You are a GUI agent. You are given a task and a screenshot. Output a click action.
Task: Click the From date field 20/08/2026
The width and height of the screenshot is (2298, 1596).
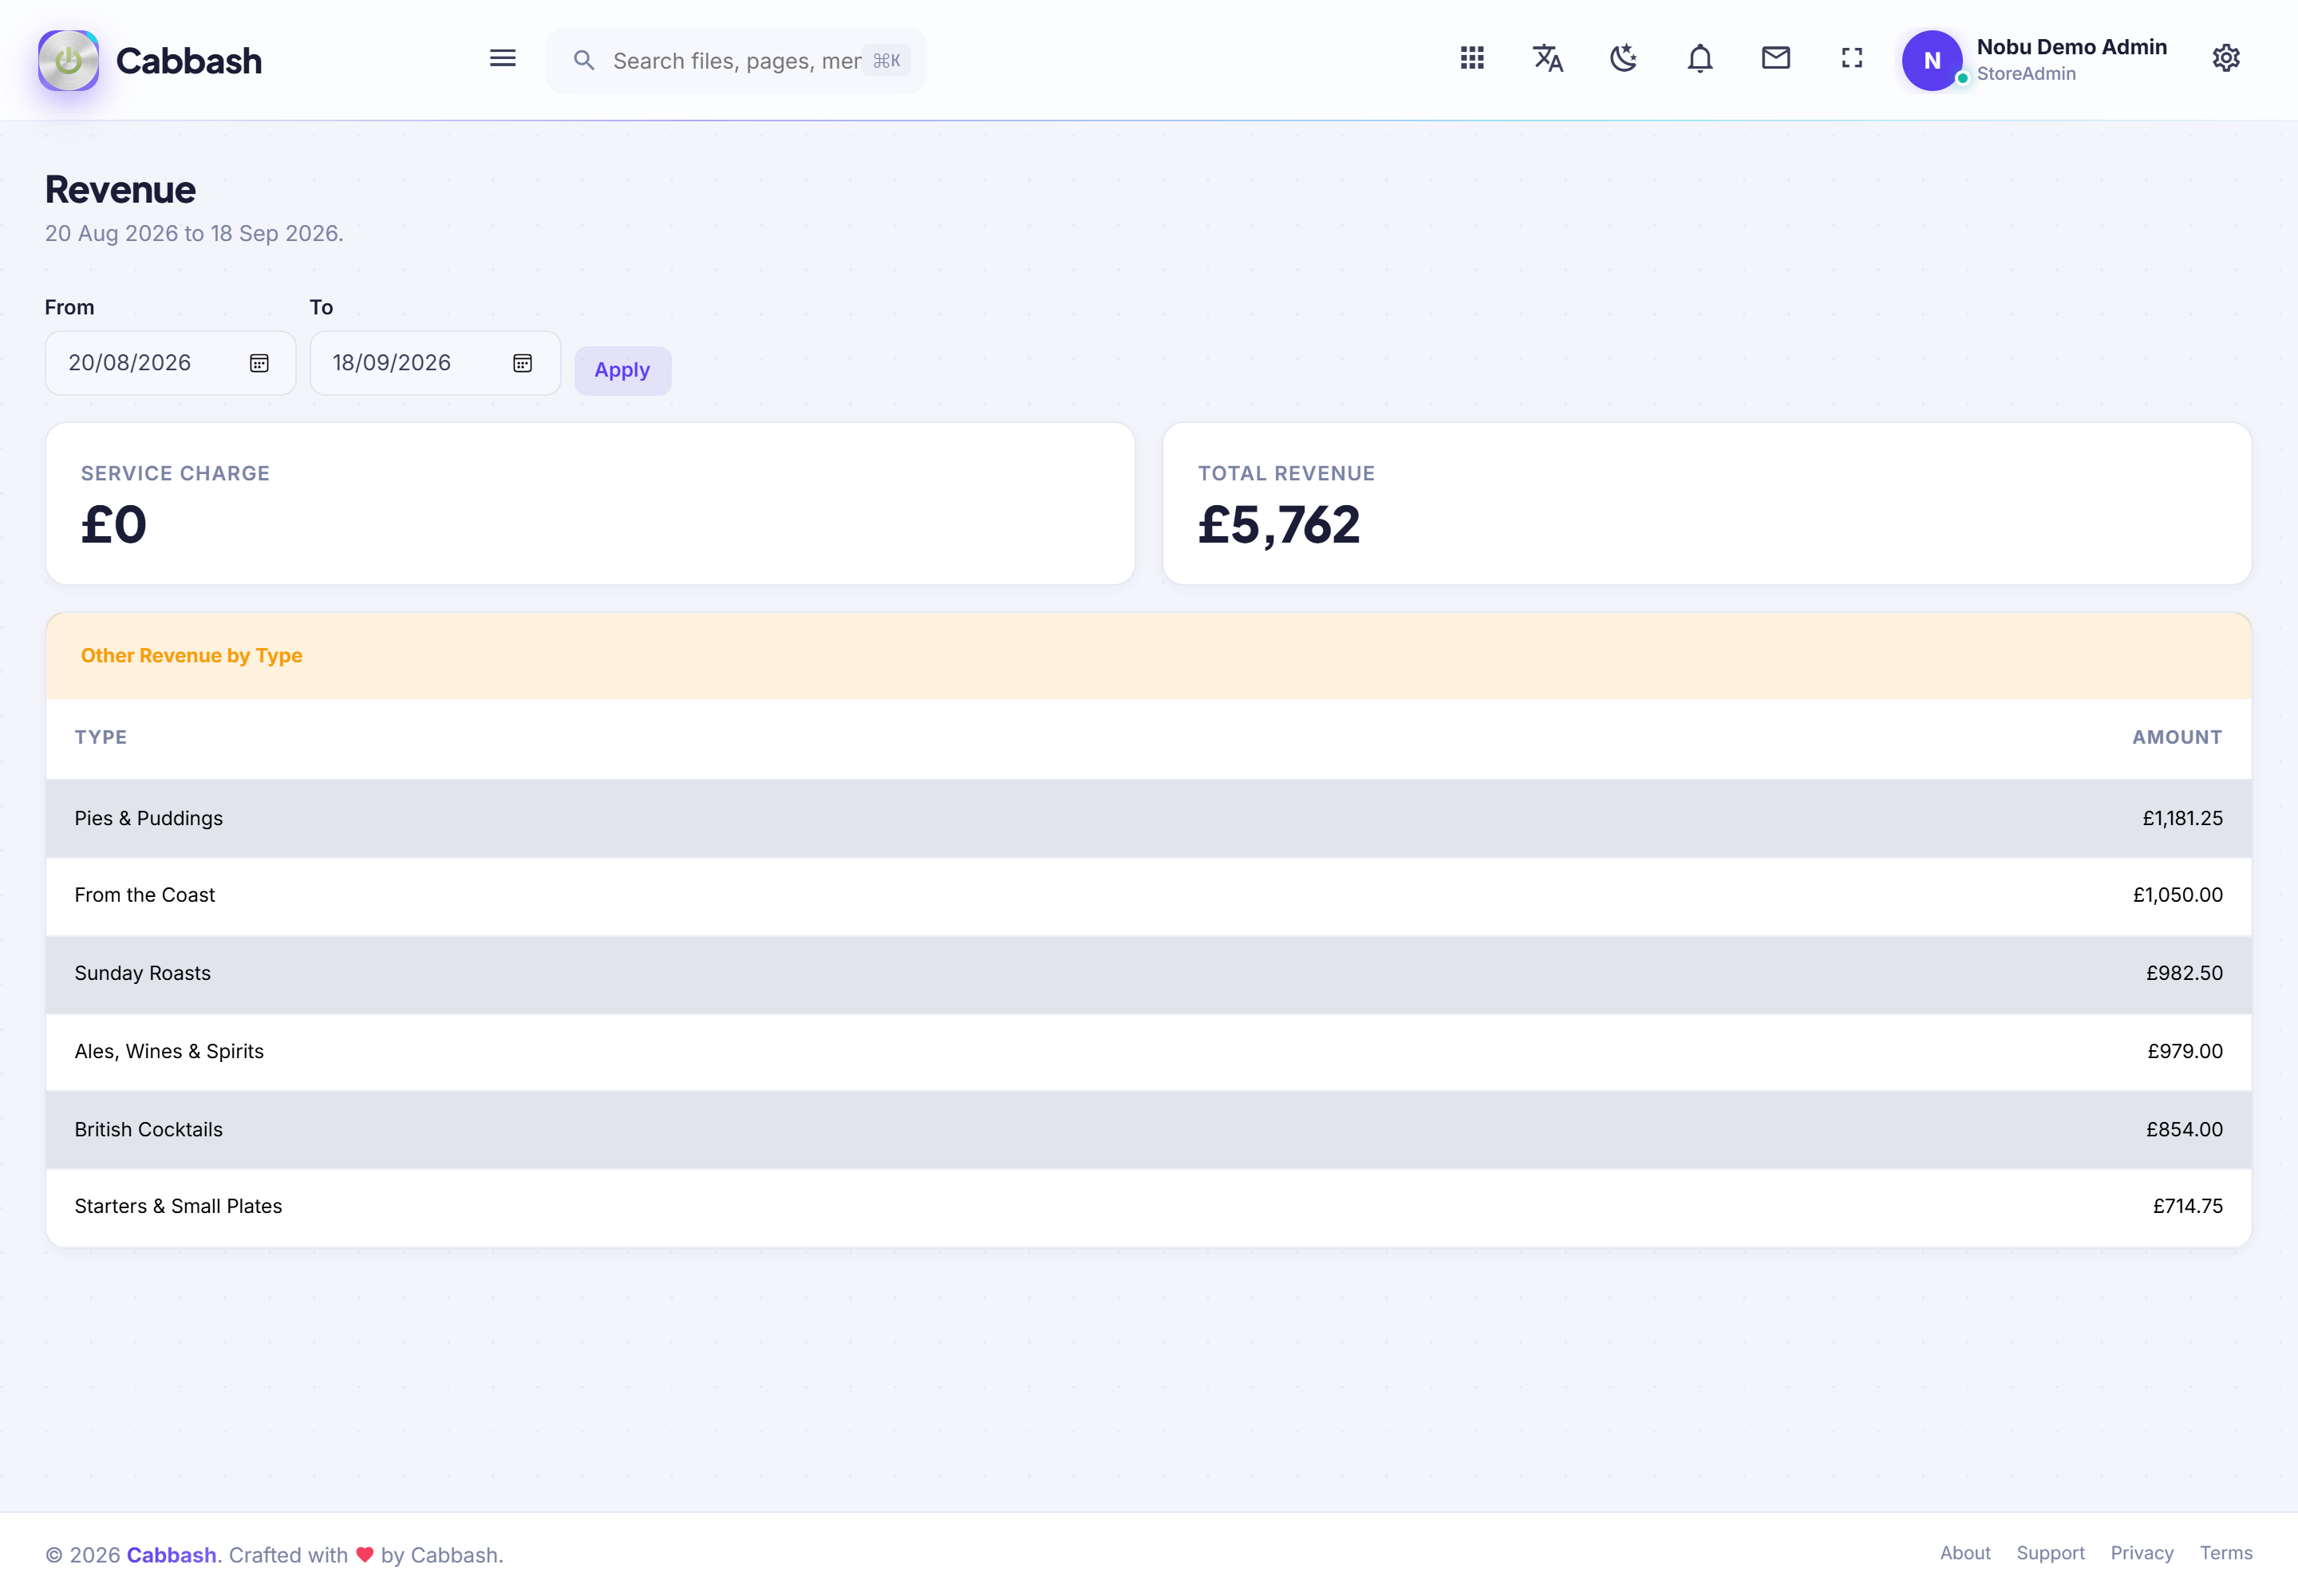(x=170, y=363)
